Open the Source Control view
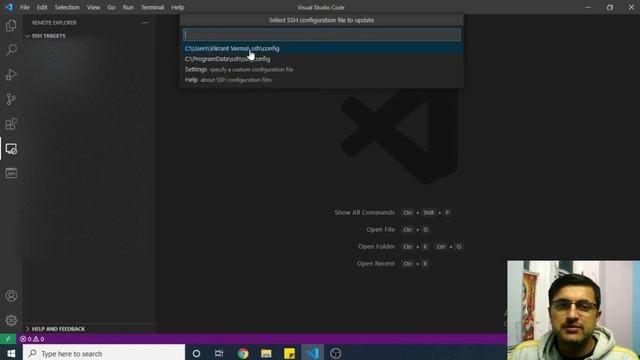 [11, 99]
